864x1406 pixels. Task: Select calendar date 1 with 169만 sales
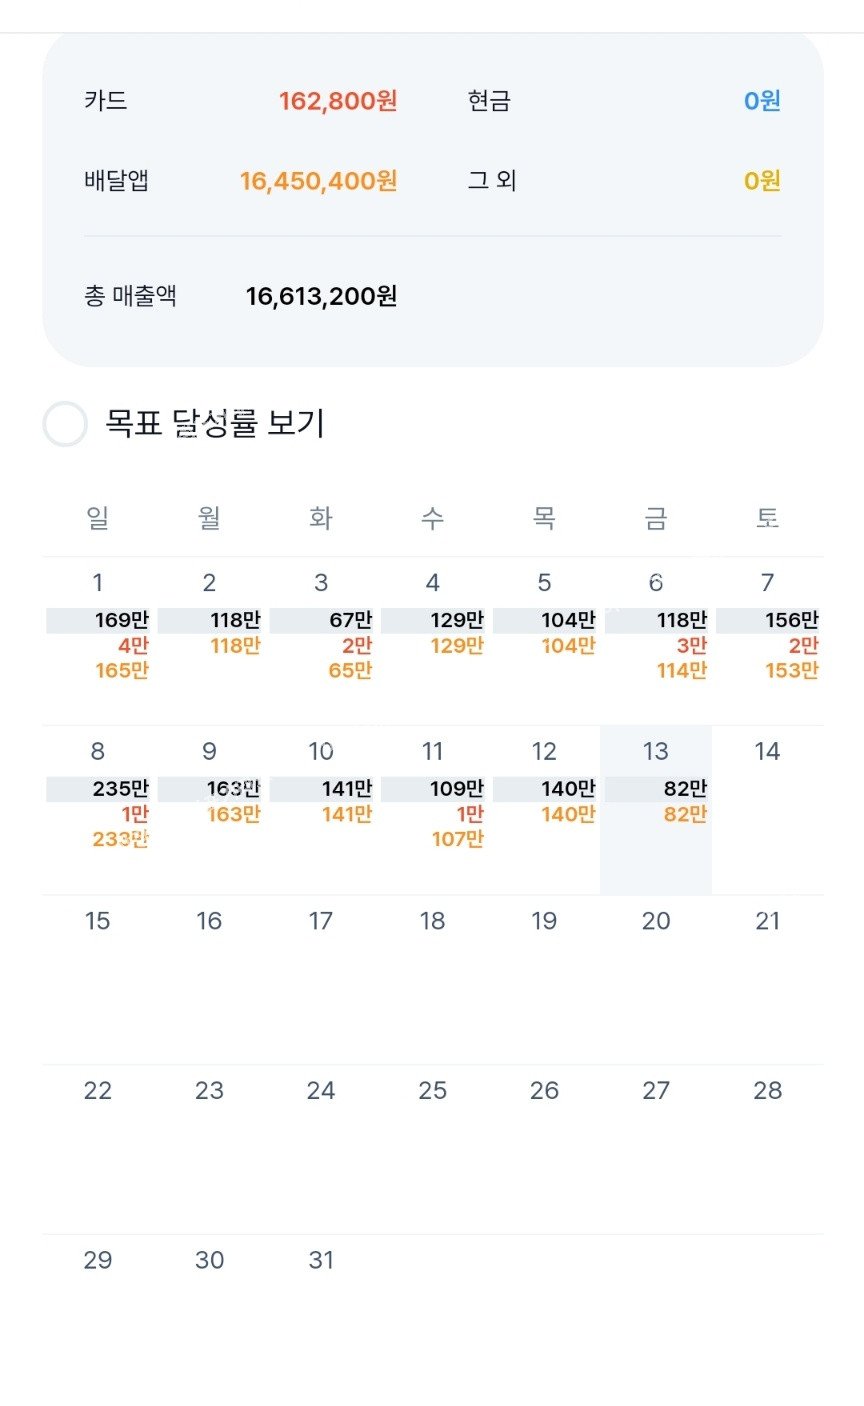coord(98,641)
